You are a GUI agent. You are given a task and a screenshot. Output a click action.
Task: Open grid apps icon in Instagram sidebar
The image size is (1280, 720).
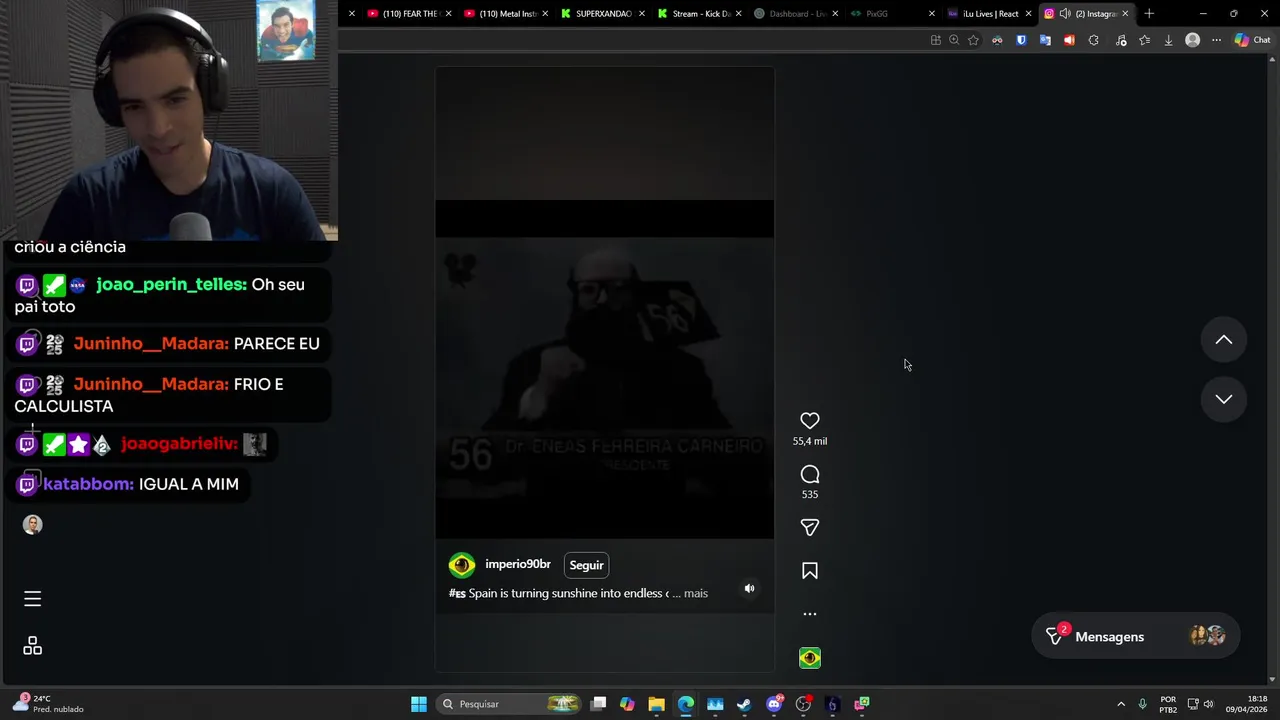click(32, 646)
